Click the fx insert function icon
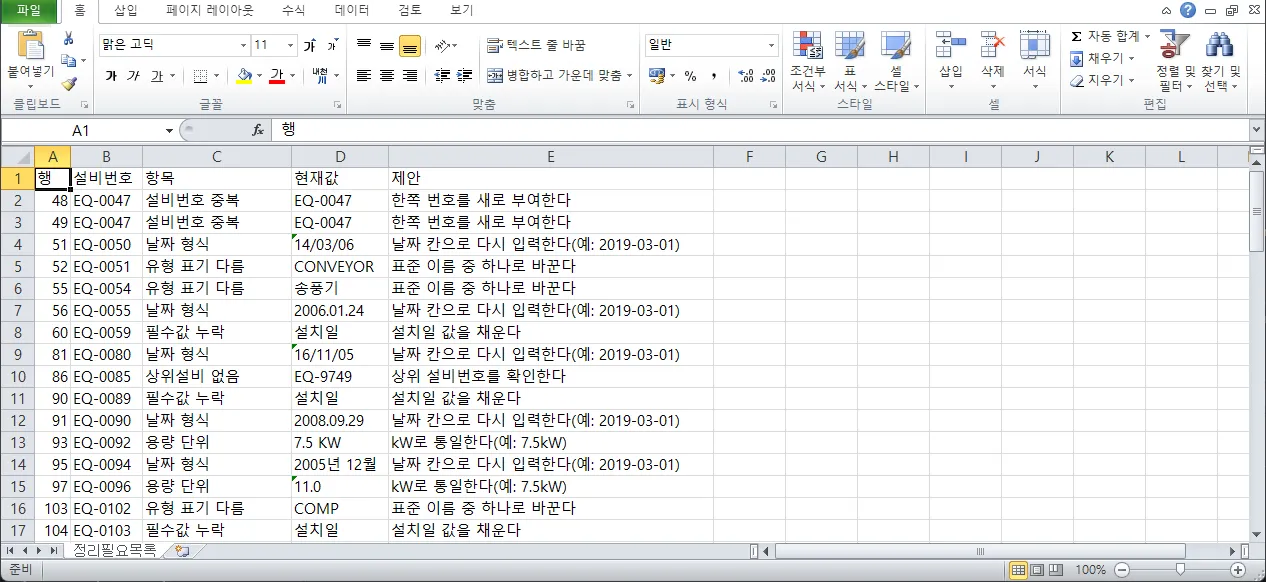 pos(257,130)
